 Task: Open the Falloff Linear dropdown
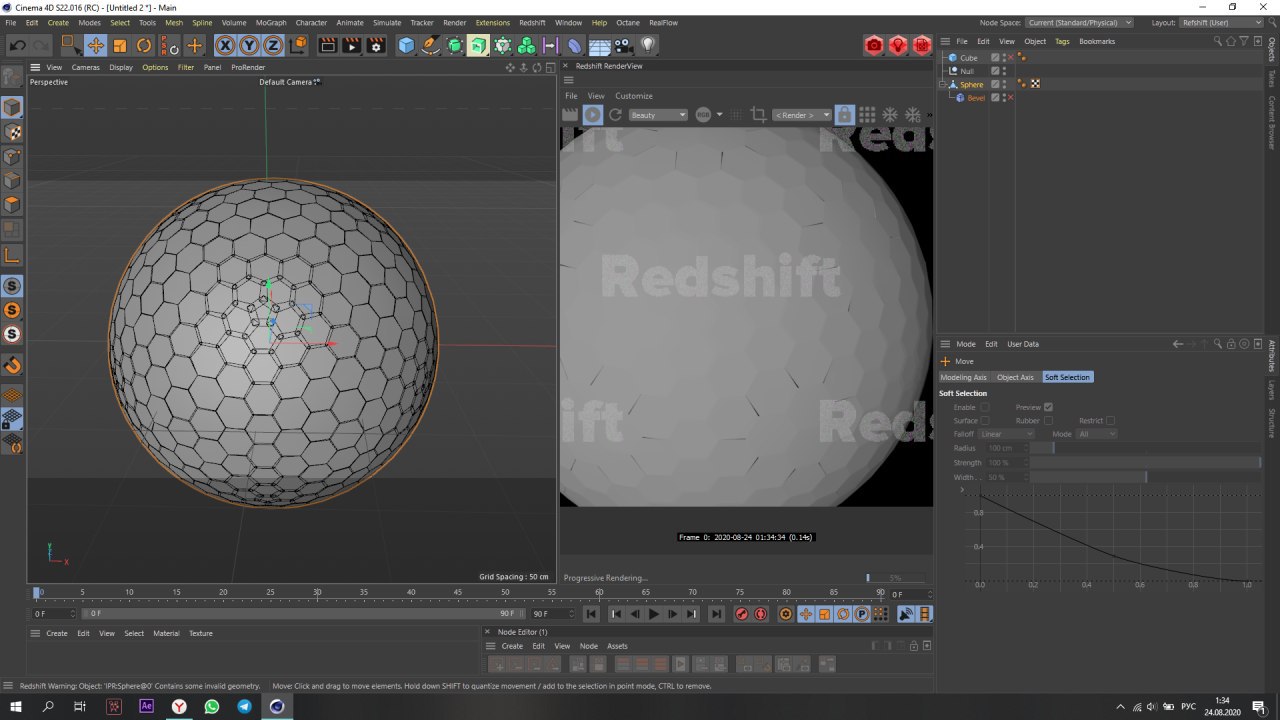[1006, 434]
